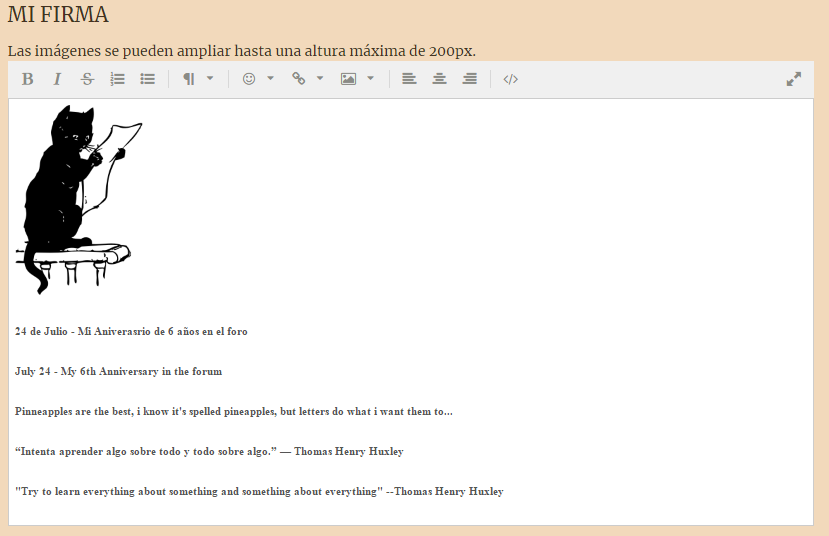
Task: Toggle italic formatting
Action: click(x=57, y=79)
